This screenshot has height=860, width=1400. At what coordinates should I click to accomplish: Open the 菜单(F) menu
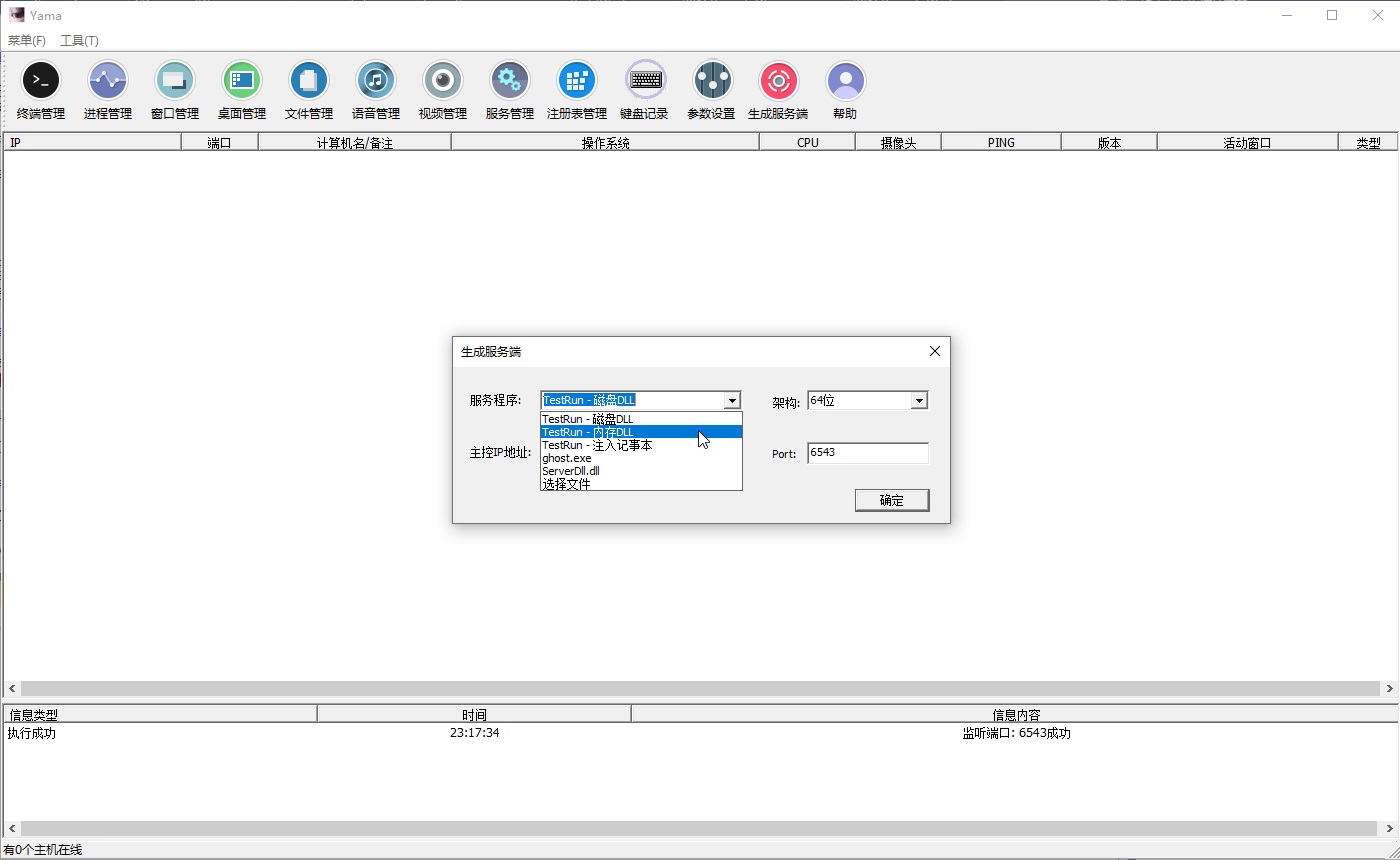[x=25, y=40]
